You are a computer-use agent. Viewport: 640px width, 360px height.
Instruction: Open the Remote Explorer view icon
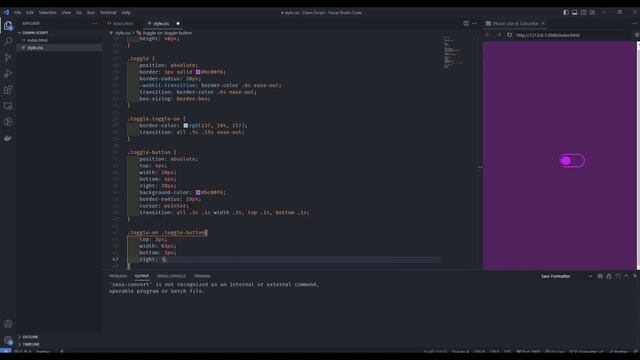click(8, 106)
